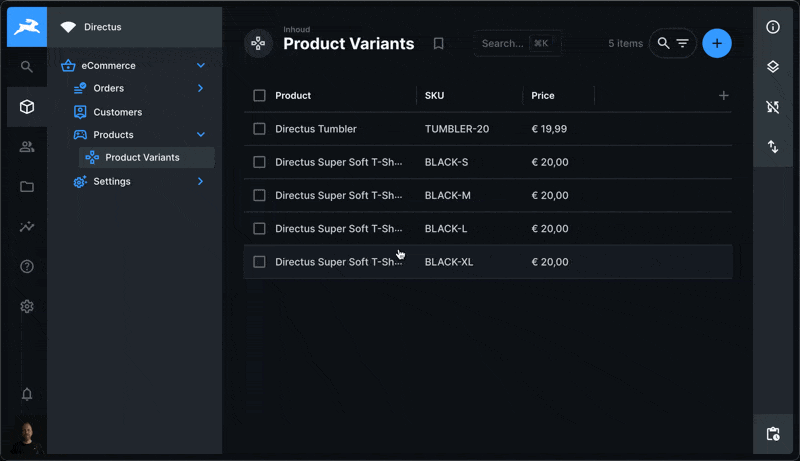This screenshot has width=800, height=461.
Task: Collapse the eCommerce folder chevron
Action: coord(201,66)
